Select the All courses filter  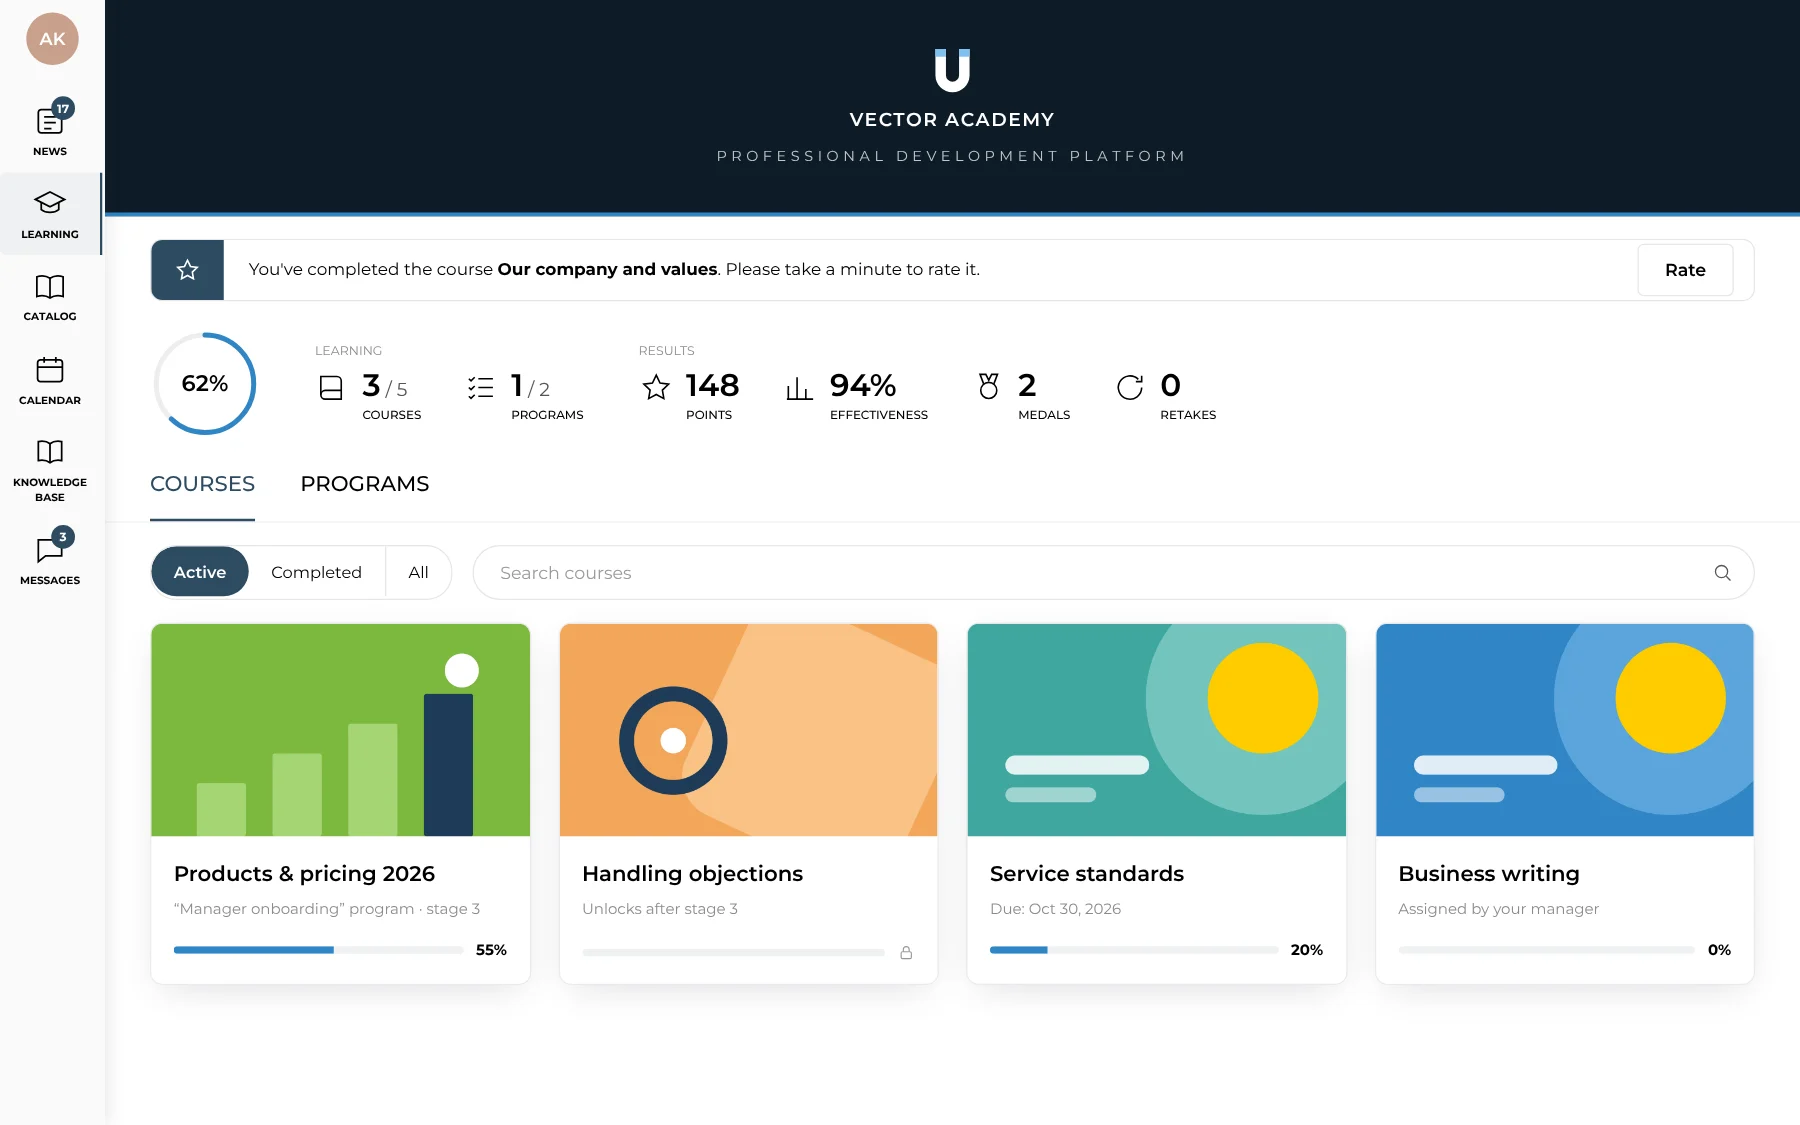tap(418, 572)
